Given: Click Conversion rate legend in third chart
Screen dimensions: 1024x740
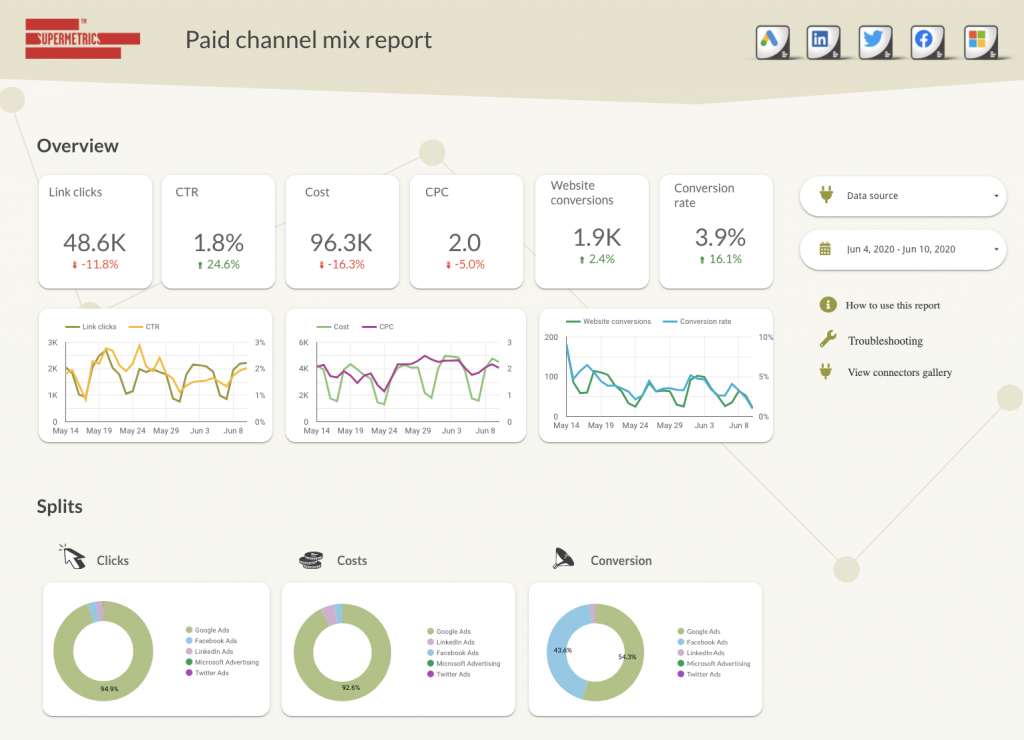Looking at the screenshot, I should click(697, 321).
